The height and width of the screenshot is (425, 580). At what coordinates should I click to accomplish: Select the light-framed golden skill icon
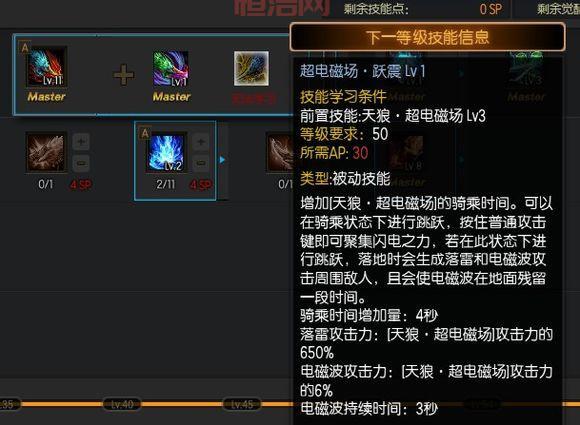[251, 68]
